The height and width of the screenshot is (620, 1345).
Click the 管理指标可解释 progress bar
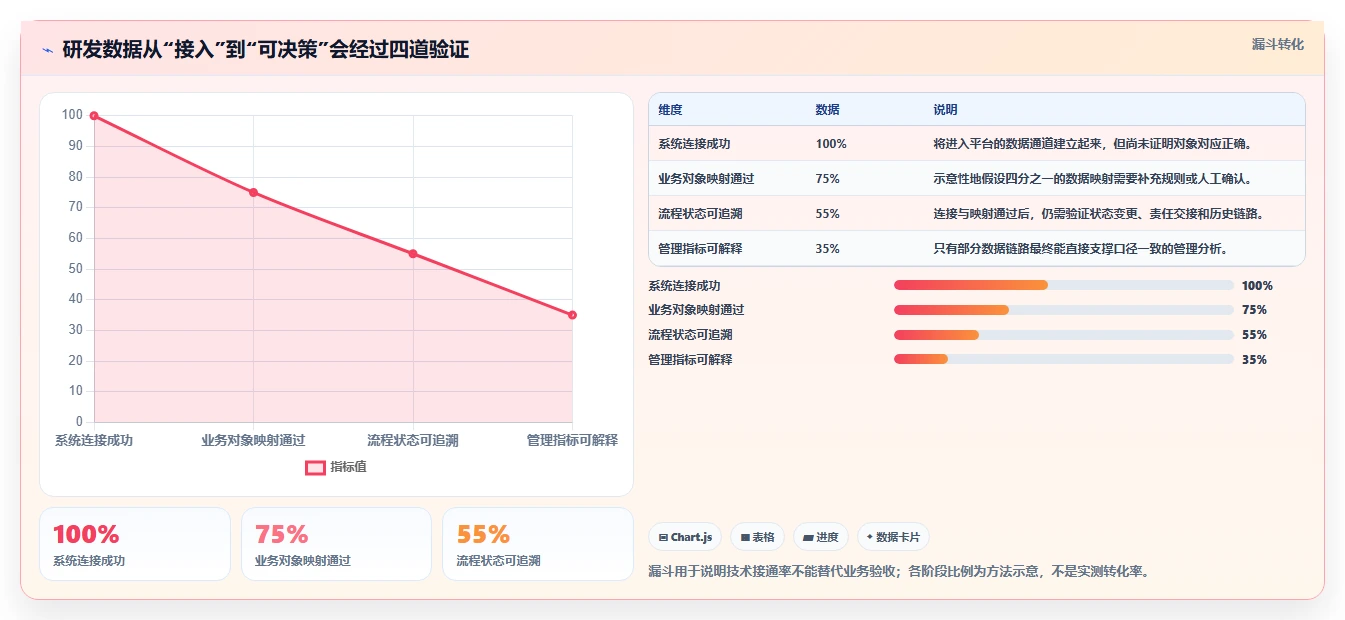coord(1064,360)
